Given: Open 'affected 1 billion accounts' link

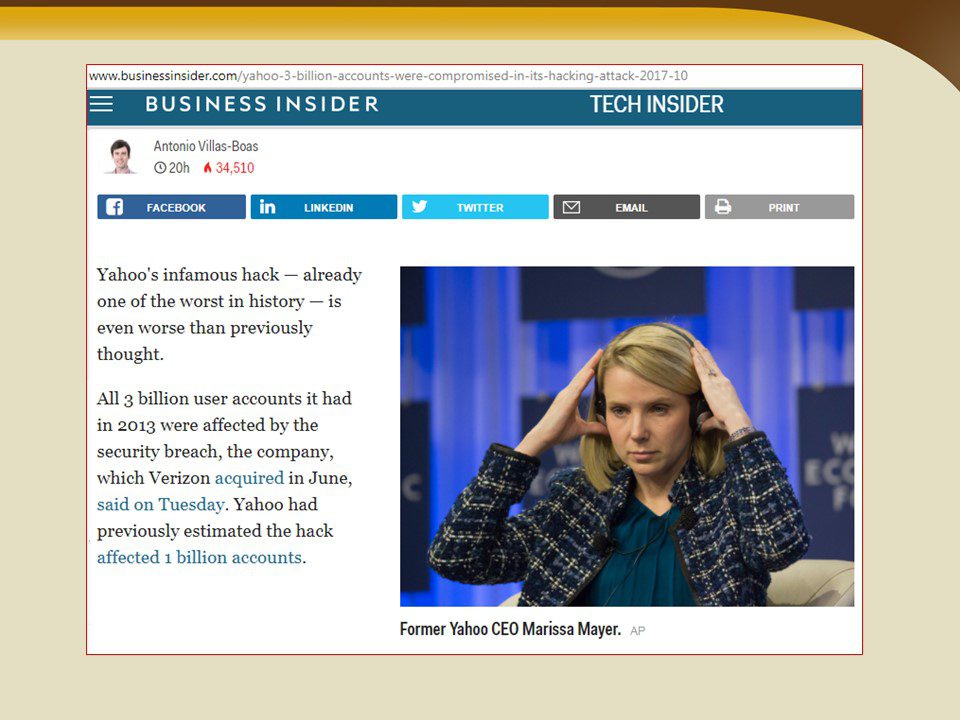Looking at the screenshot, I should point(200,557).
